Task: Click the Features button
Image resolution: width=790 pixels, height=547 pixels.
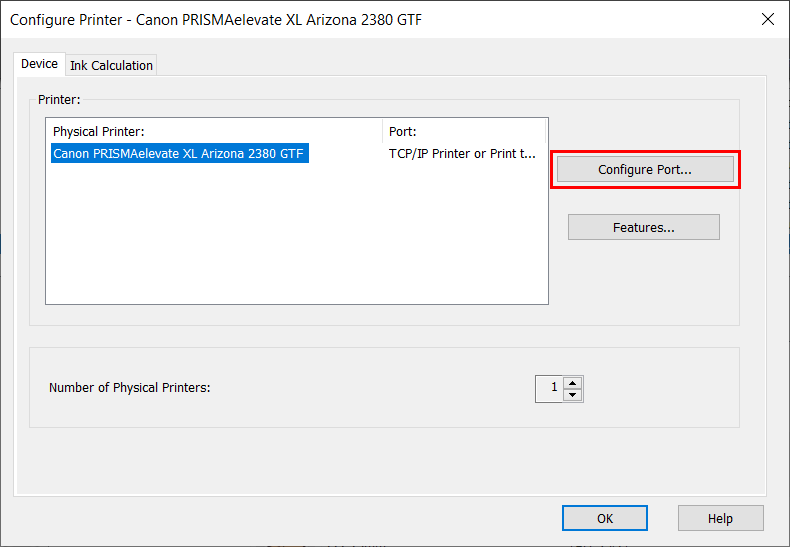Action: (643, 227)
